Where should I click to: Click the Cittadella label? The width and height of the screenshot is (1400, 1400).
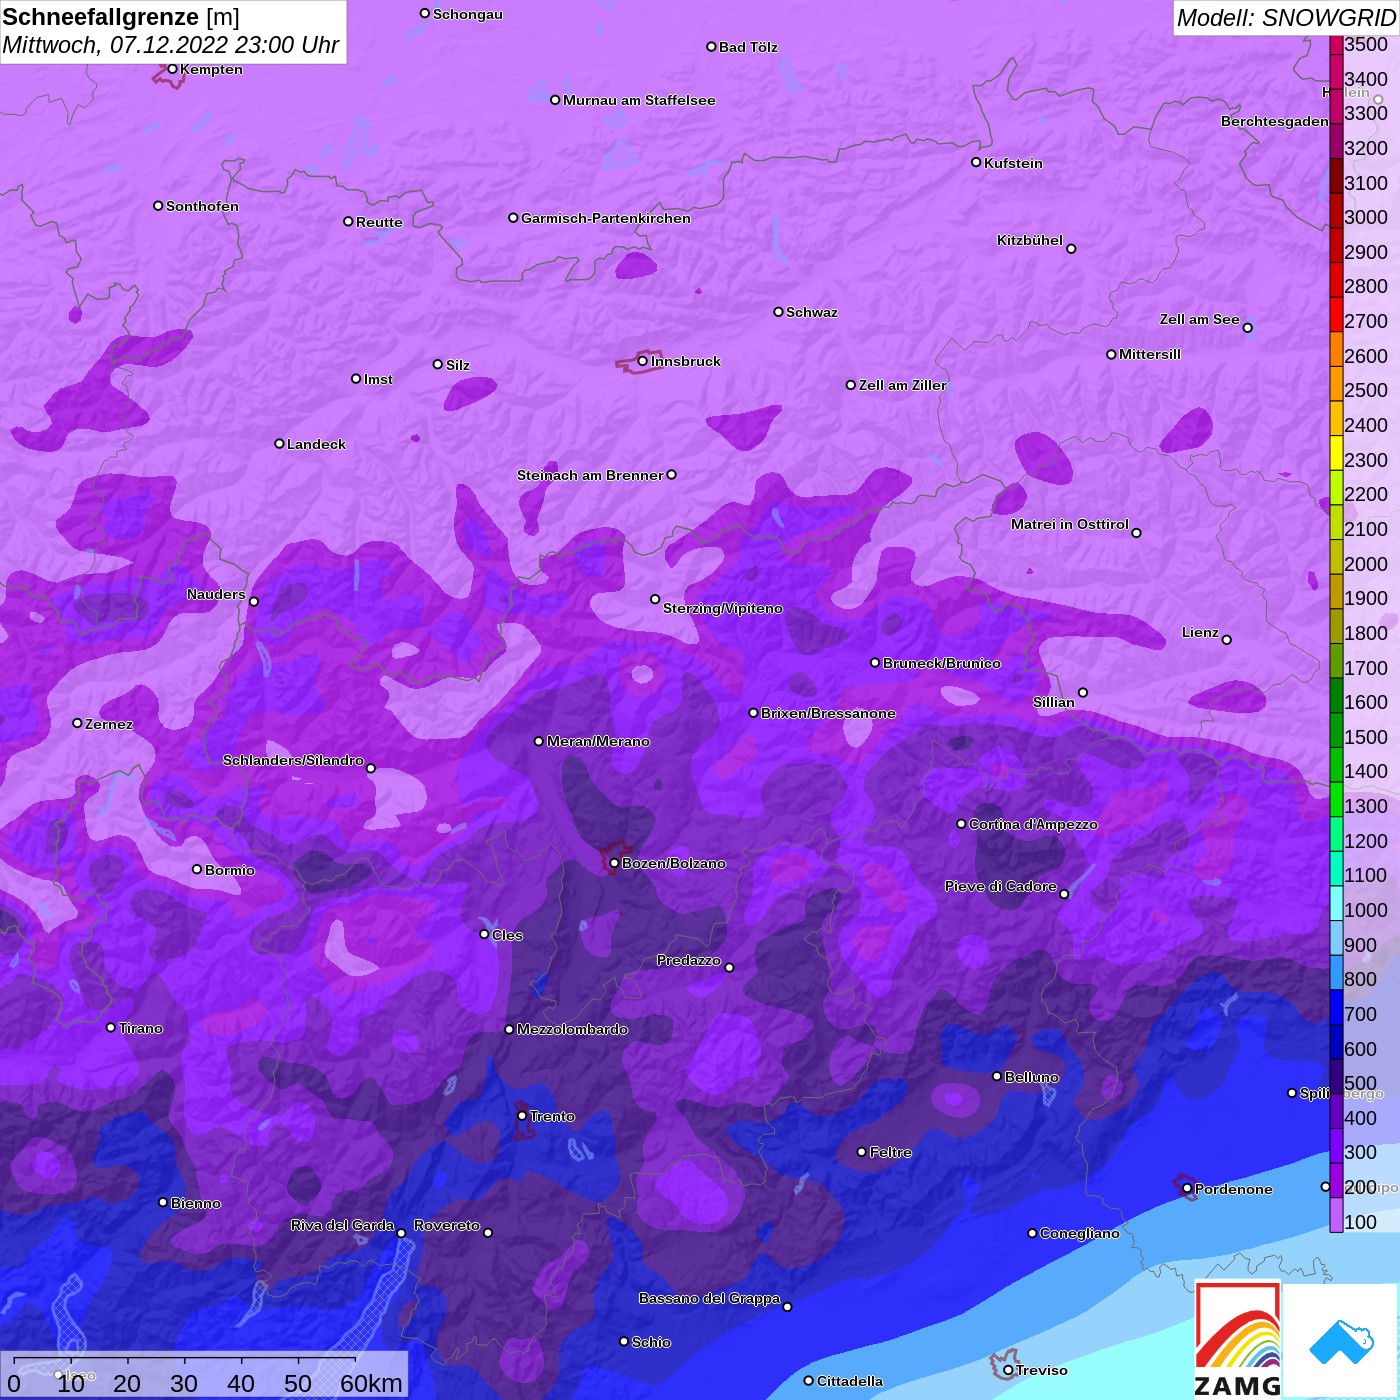[850, 1381]
